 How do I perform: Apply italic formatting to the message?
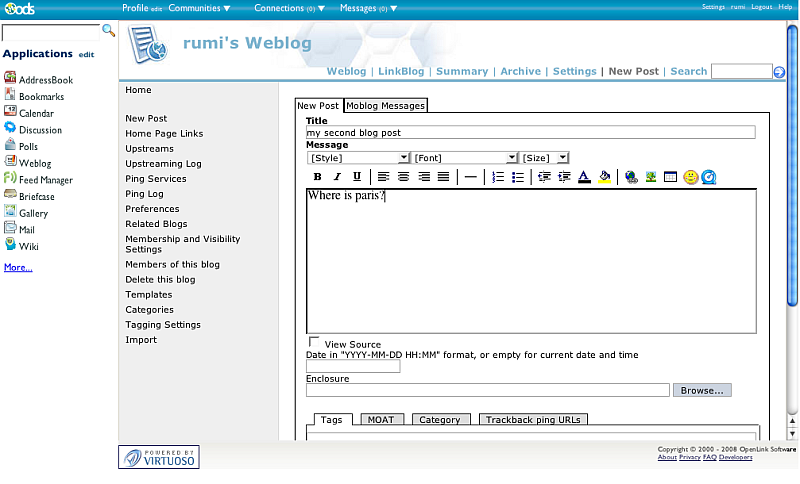pos(337,177)
